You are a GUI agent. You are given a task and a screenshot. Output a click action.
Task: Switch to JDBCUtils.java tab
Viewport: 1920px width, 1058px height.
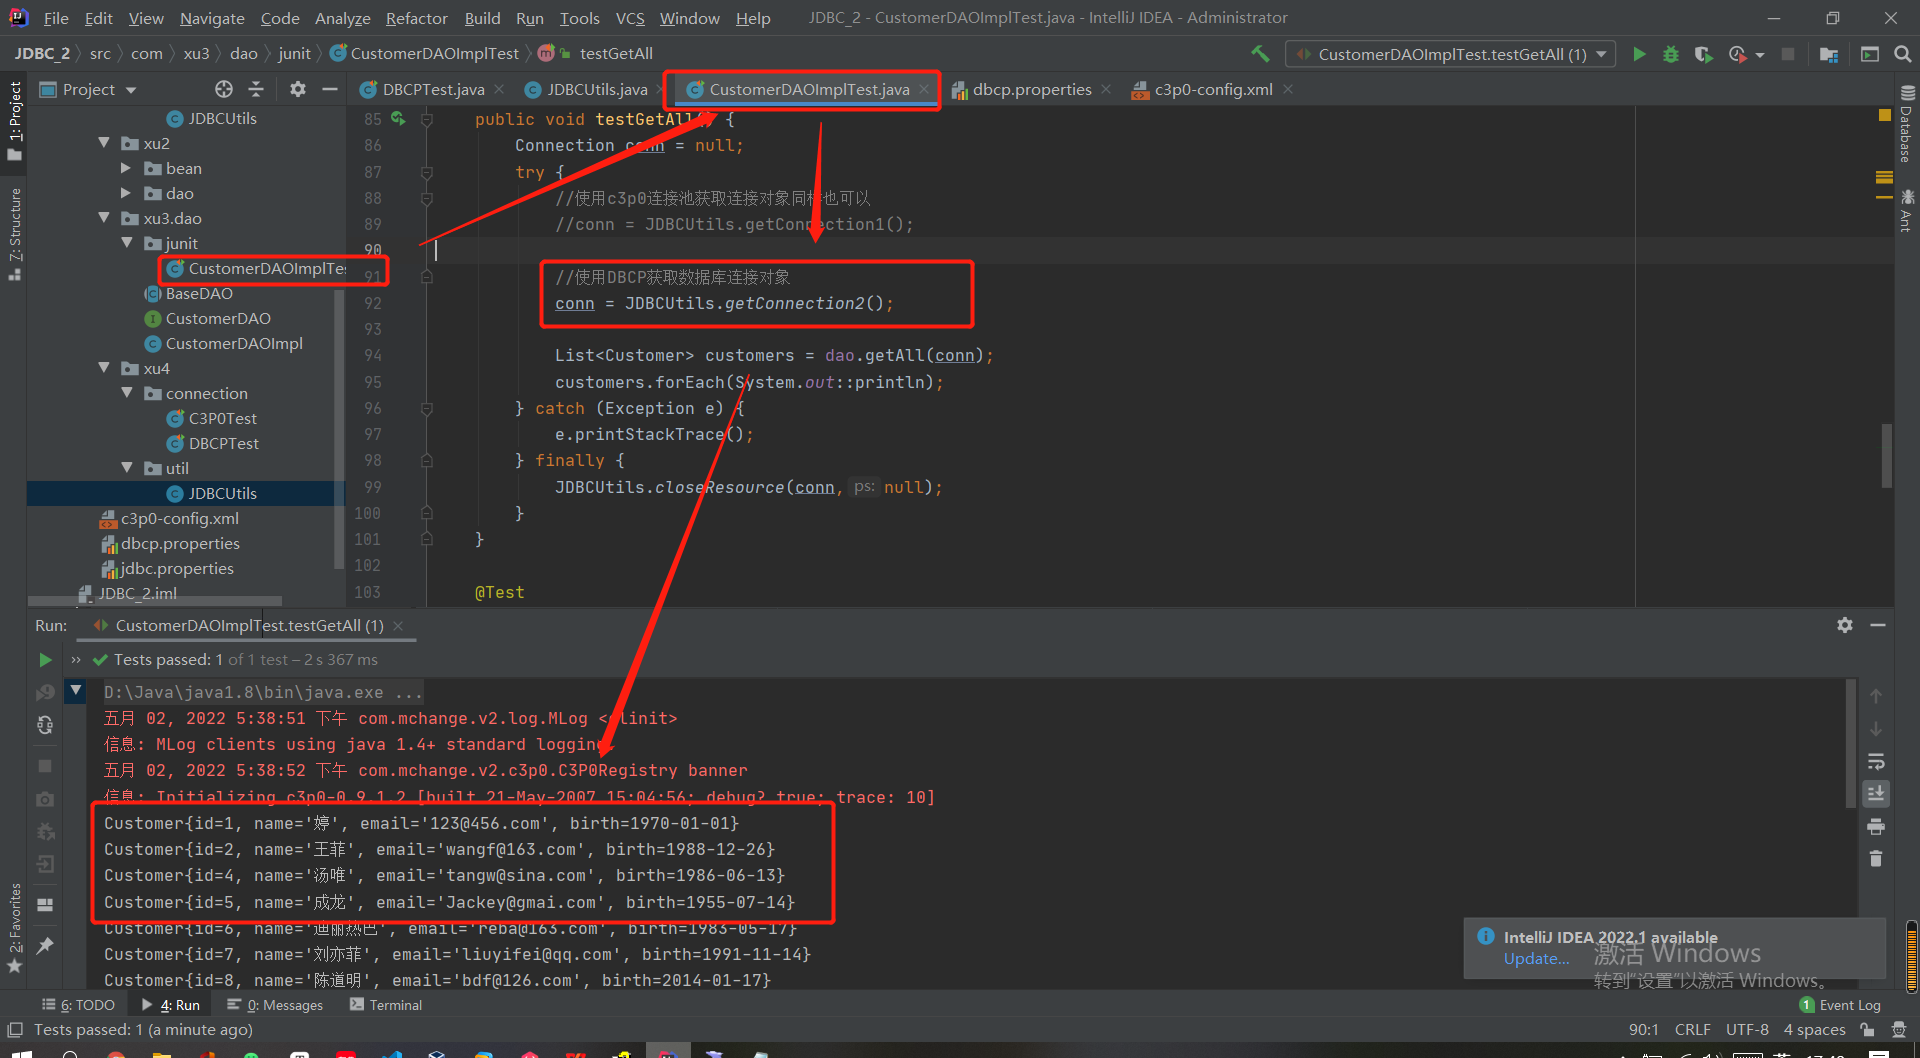(596, 89)
